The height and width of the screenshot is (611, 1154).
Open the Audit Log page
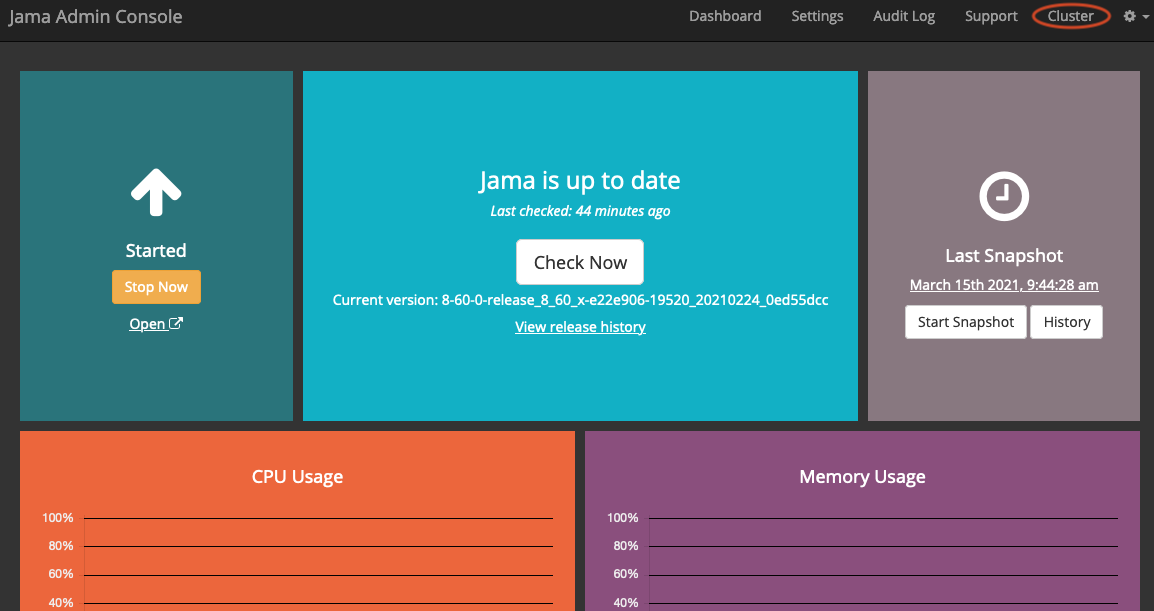click(x=904, y=16)
